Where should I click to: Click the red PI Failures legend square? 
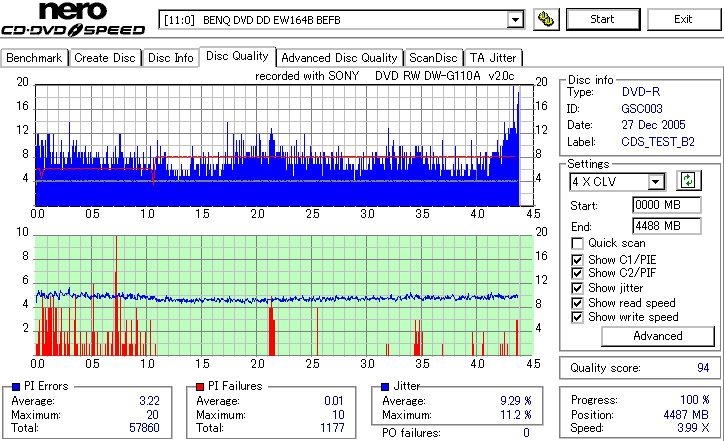(x=200, y=387)
